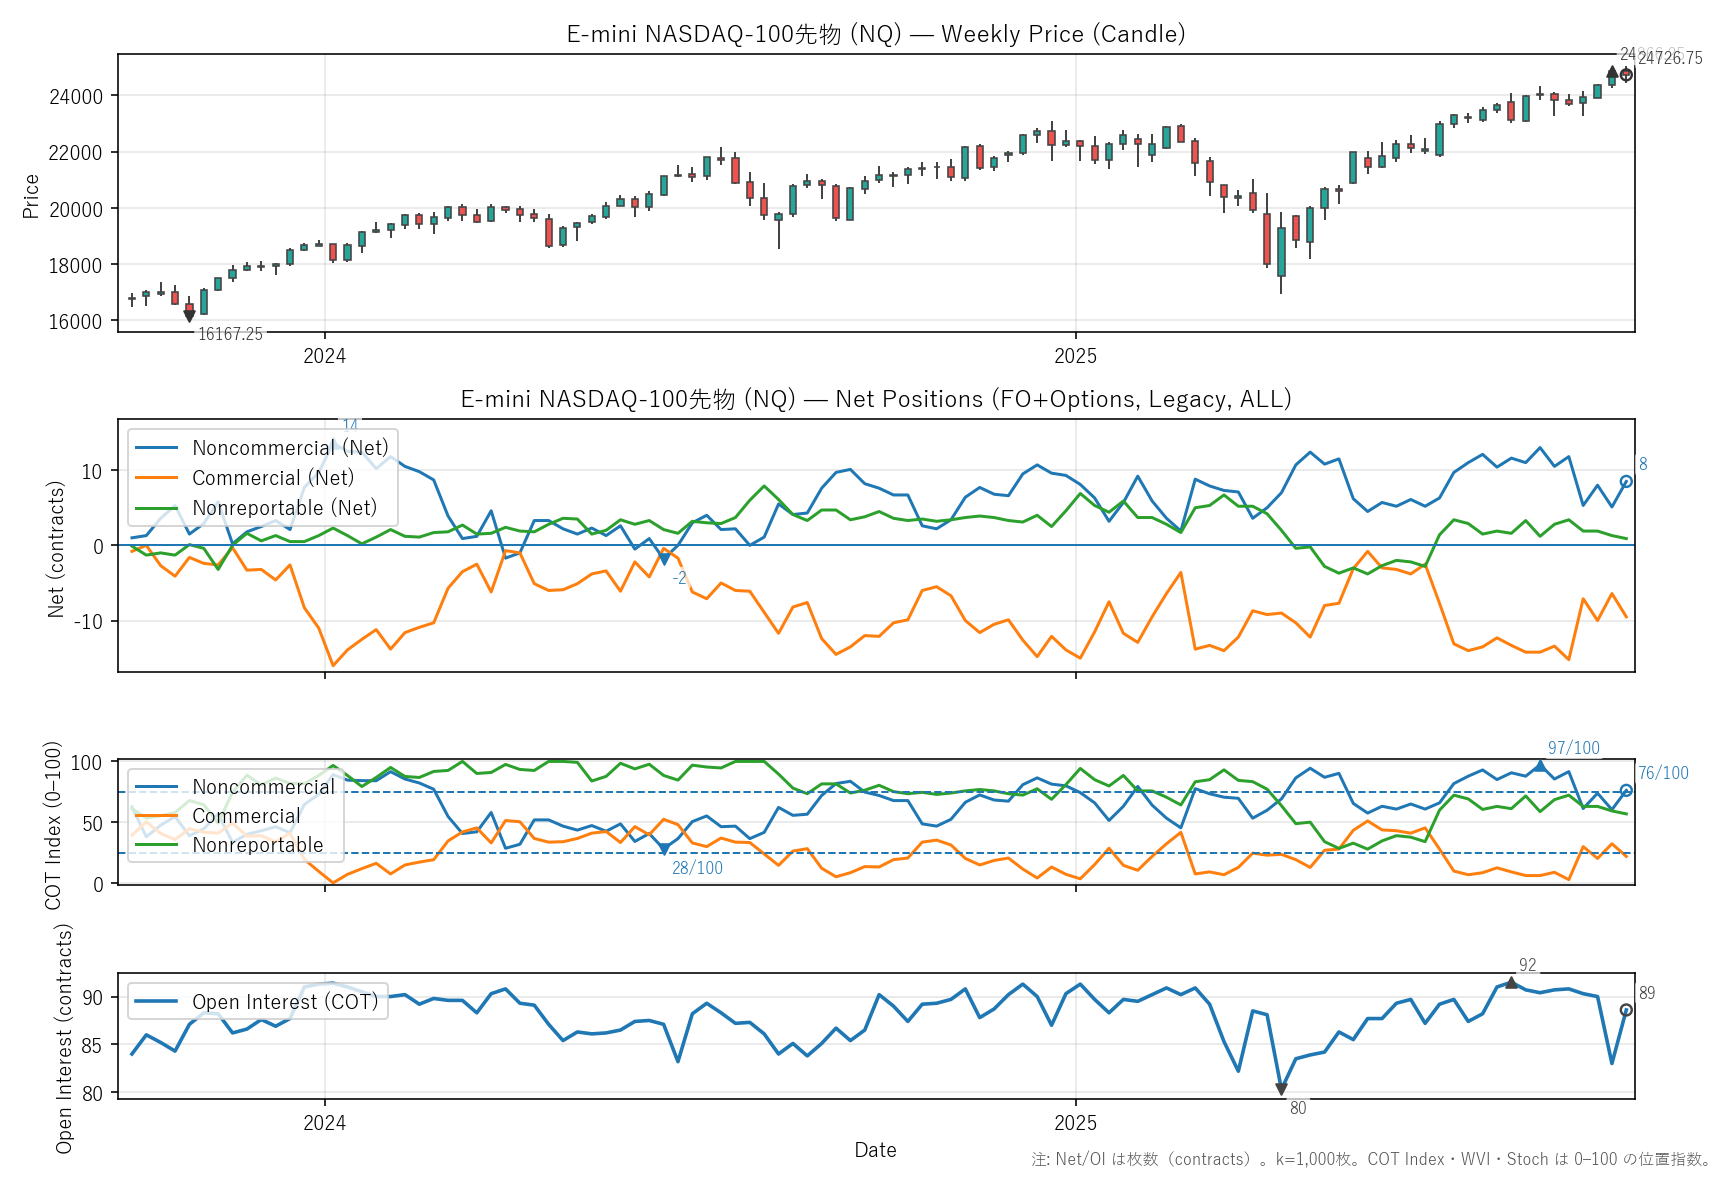Click the Open Interest low triangle labeled 80

tap(1281, 1089)
